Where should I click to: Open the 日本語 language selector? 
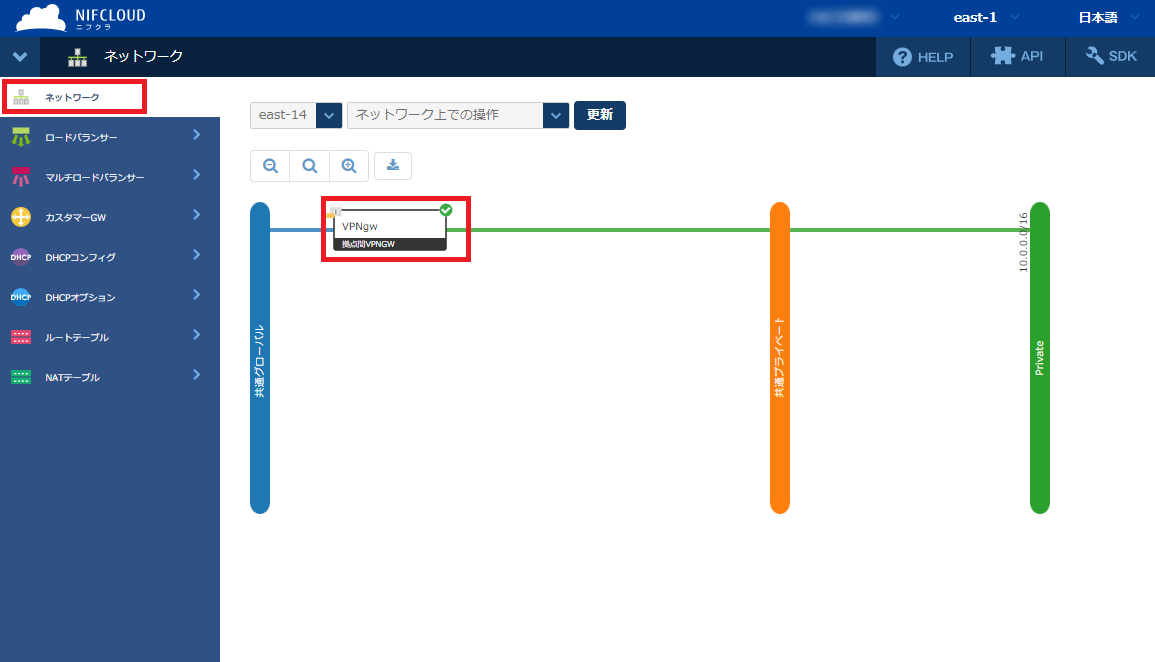click(1107, 17)
